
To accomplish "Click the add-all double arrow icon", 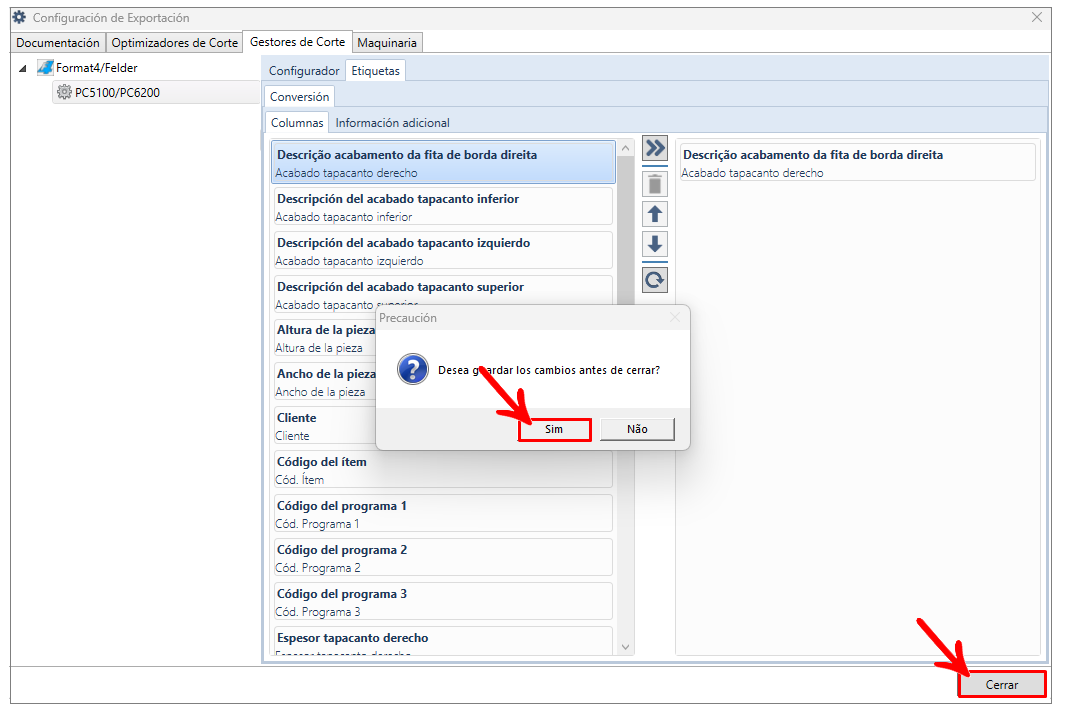I will 655,148.
